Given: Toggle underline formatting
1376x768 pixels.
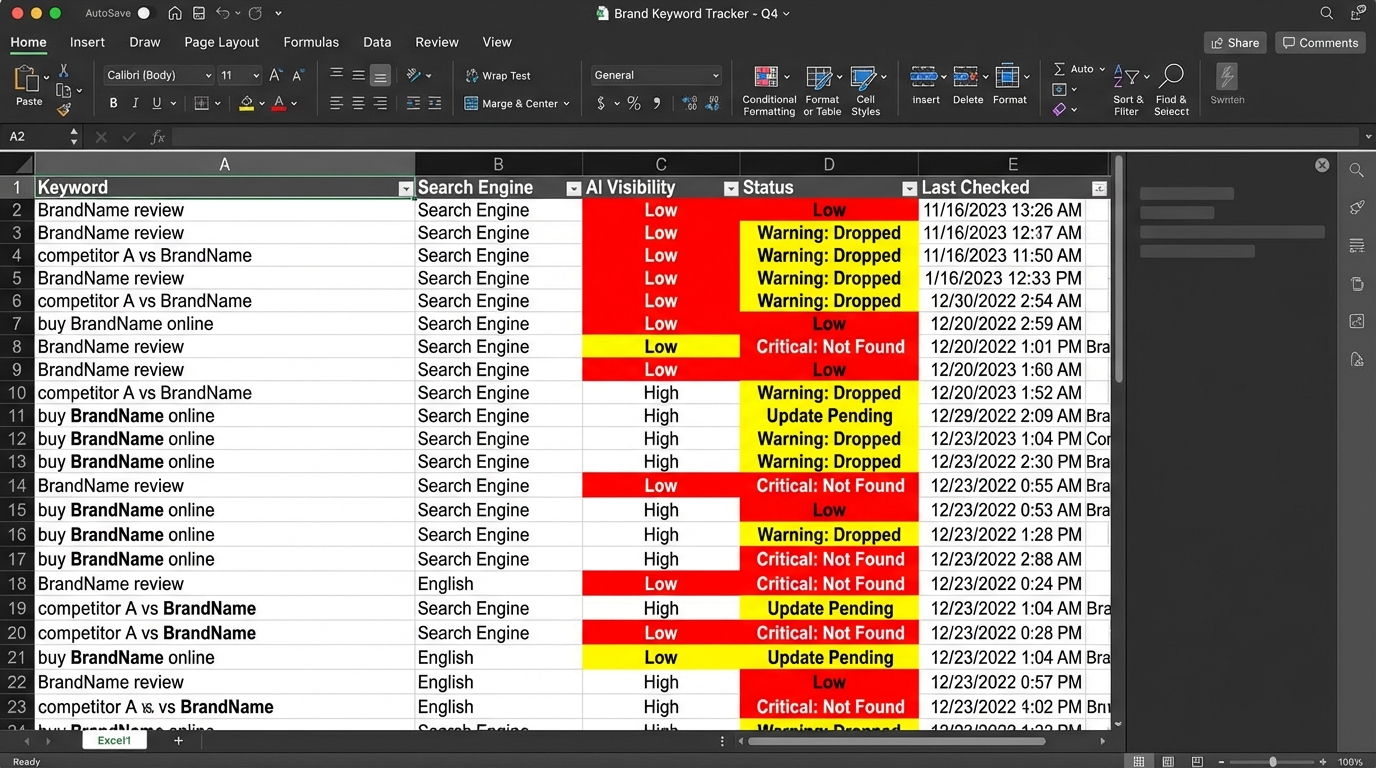Looking at the screenshot, I should click(x=157, y=103).
